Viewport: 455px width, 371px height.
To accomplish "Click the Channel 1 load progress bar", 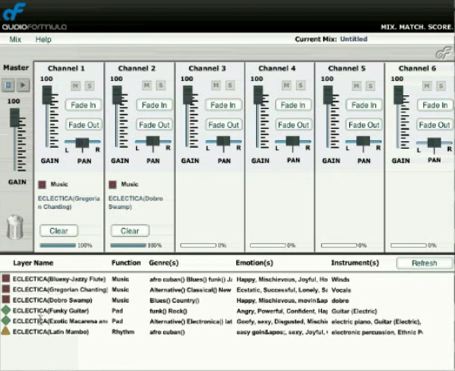I will click(58, 245).
